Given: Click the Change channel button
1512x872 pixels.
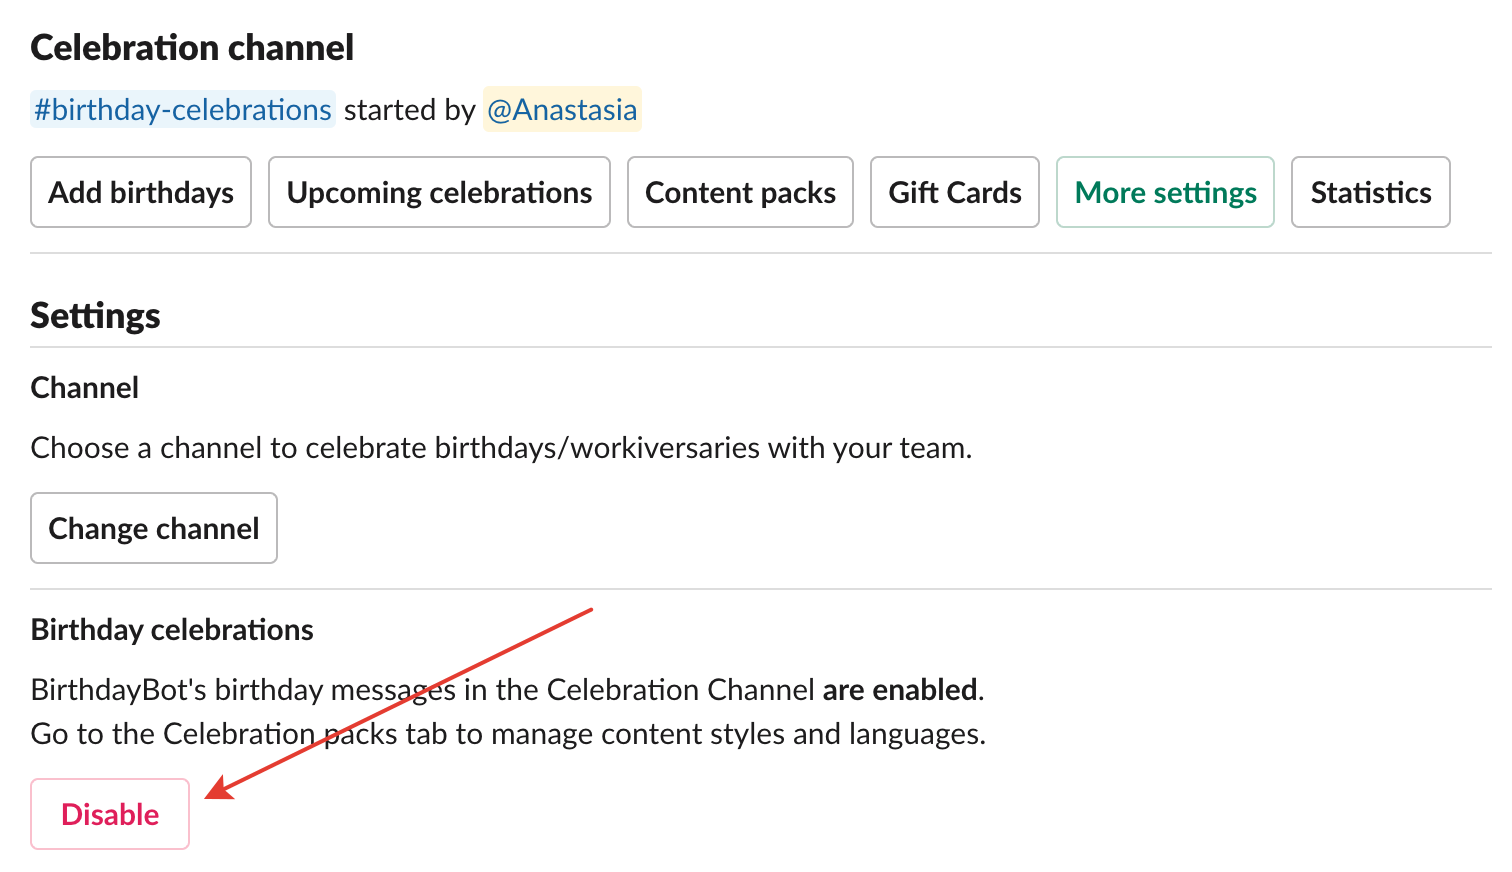Looking at the screenshot, I should [154, 528].
